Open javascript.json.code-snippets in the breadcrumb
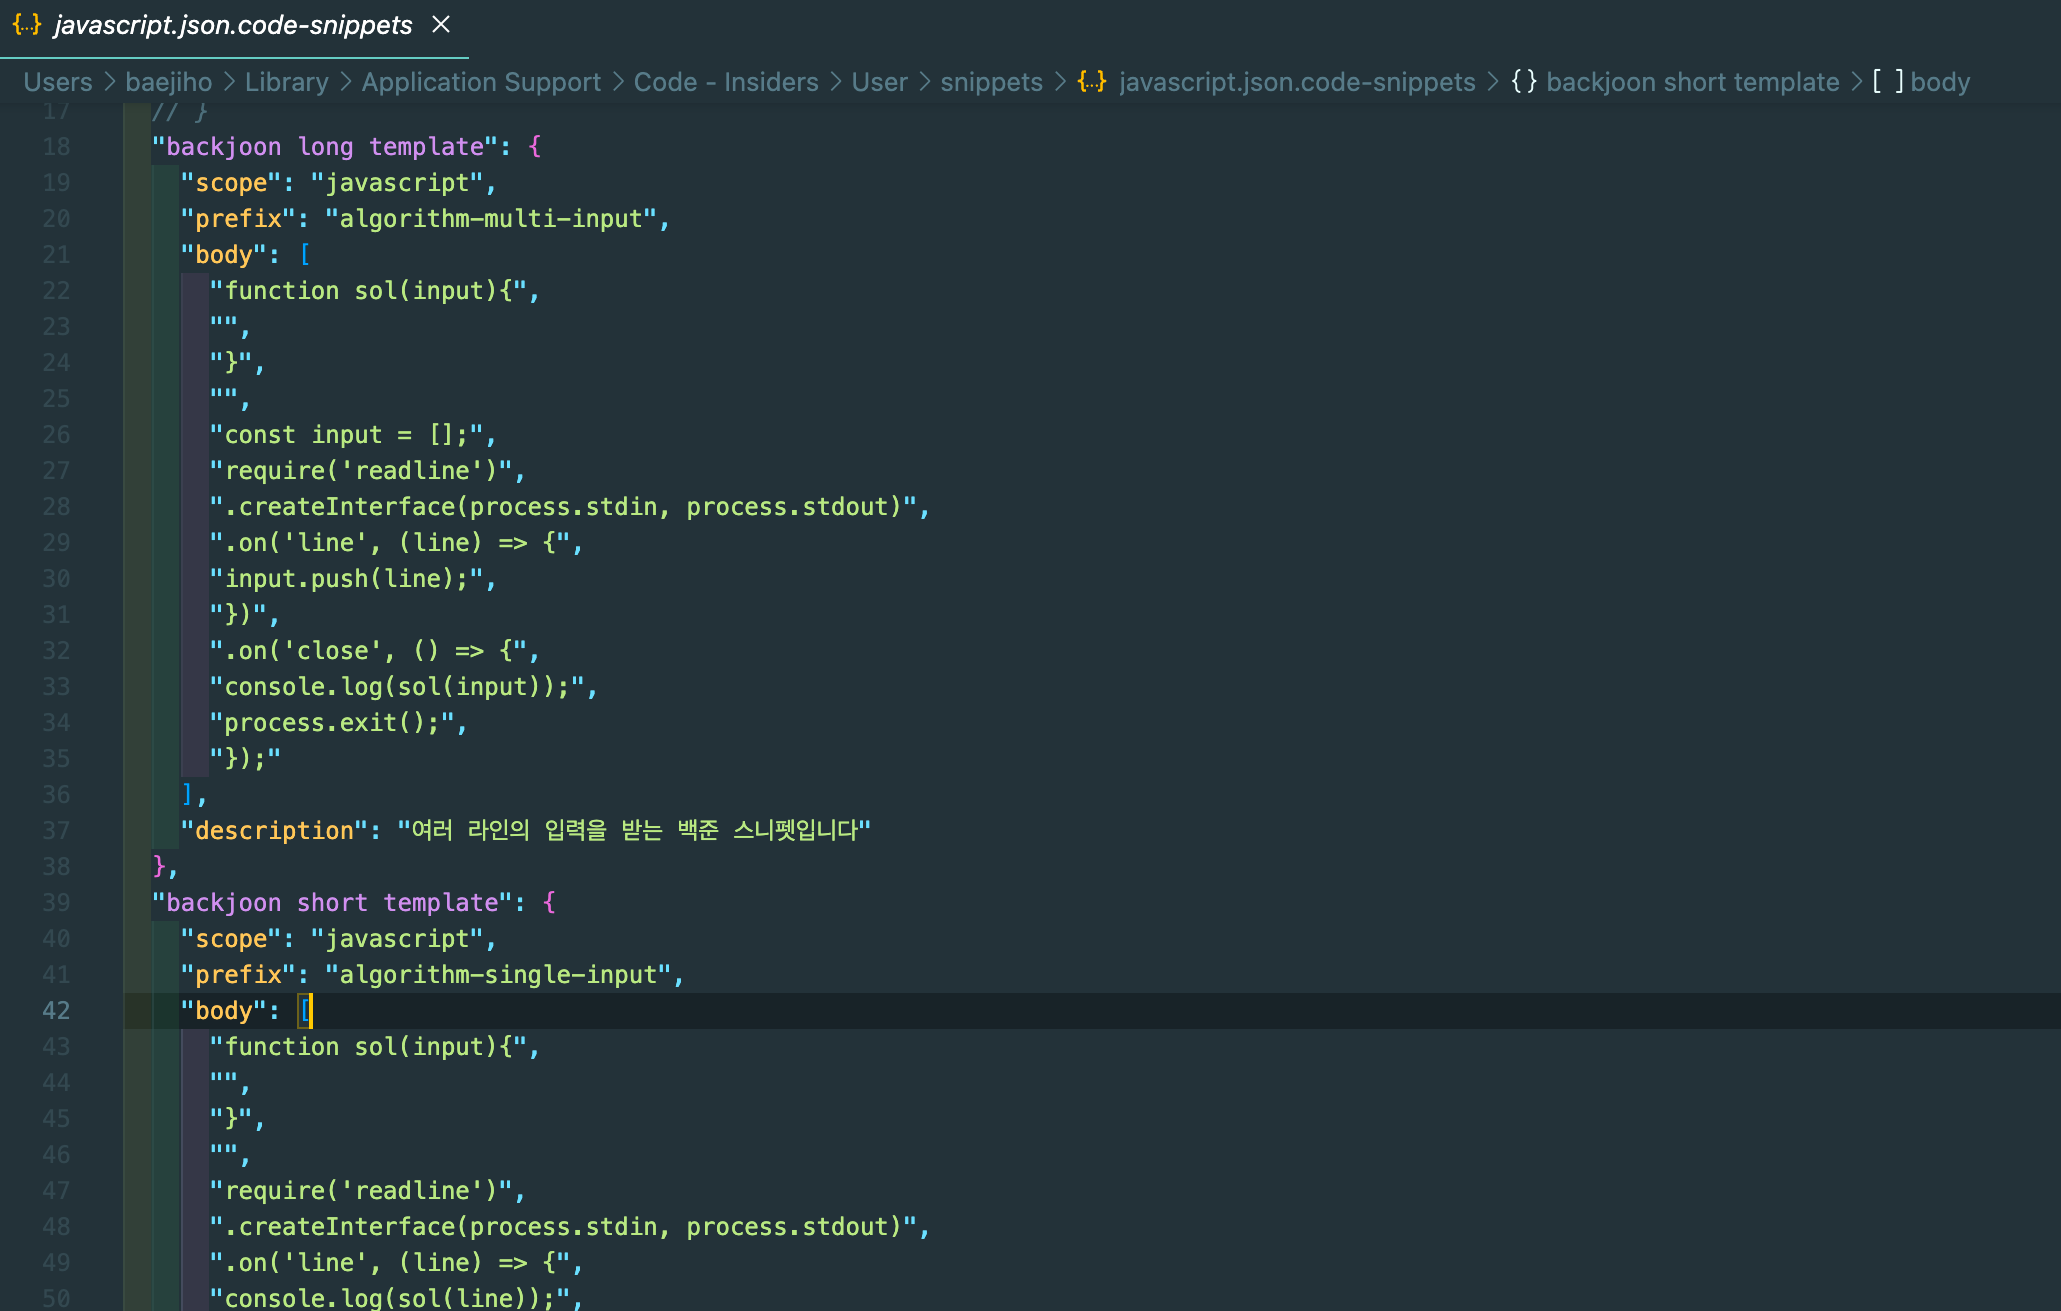Screen dimensions: 2061x1311 pos(1297,82)
